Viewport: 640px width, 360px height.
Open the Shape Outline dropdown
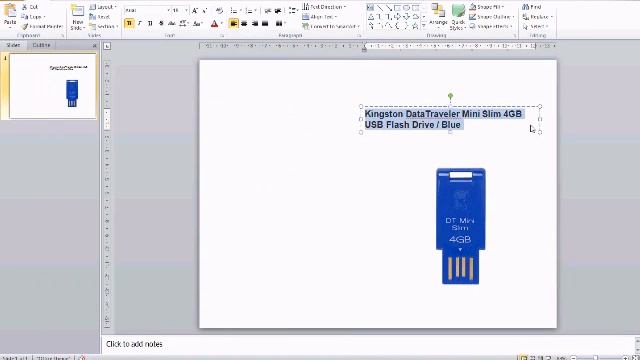491,17
